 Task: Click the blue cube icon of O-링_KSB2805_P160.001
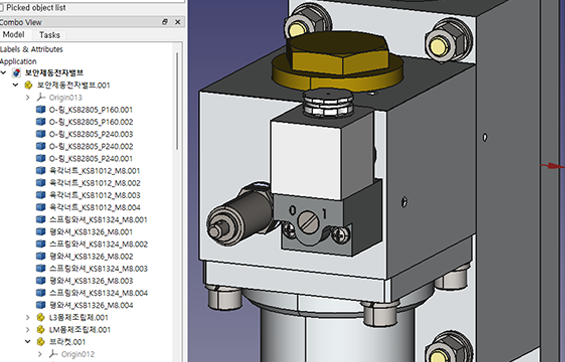pyautogui.click(x=41, y=110)
